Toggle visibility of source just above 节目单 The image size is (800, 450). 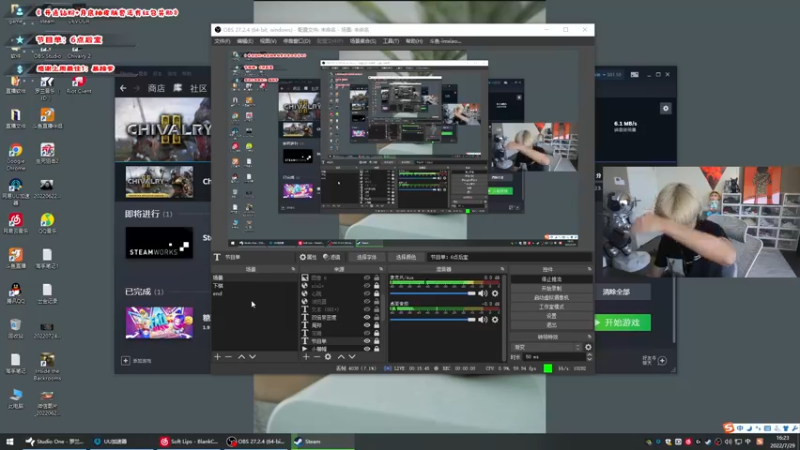pos(367,333)
